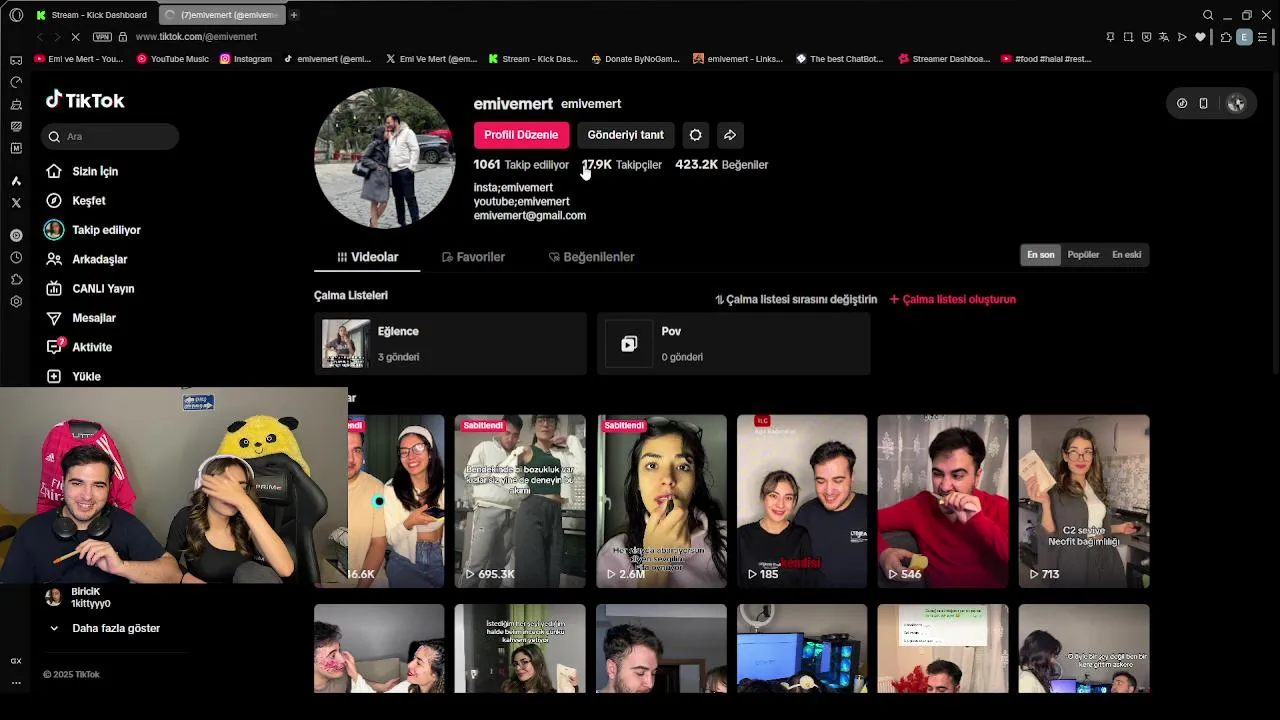Open Mesajlar inbox

(x=80, y=318)
